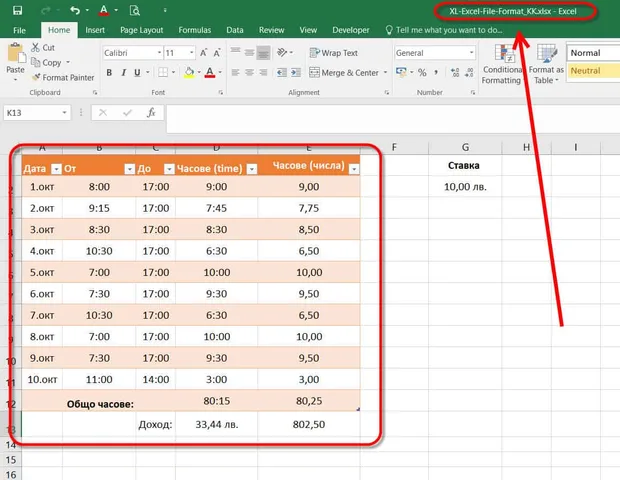Click the Insert Function fx icon

tap(151, 113)
